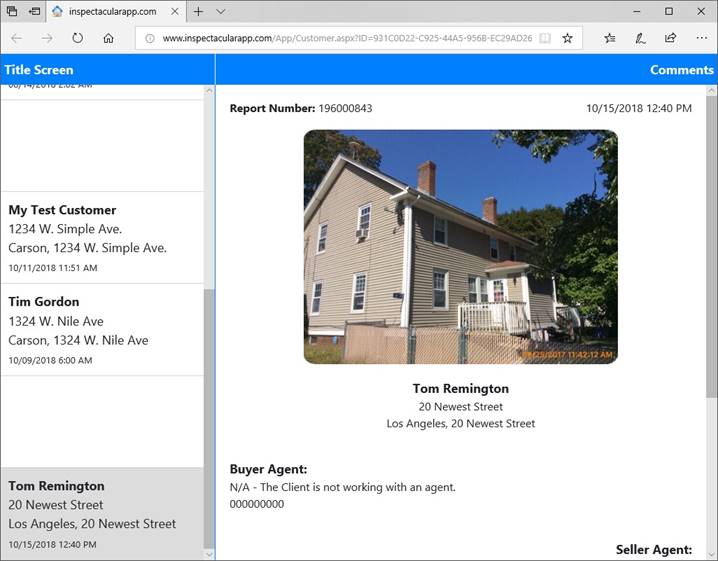Image resolution: width=718 pixels, height=561 pixels.
Task: Click the report pane scroll-up arrow
Action: coord(712,91)
